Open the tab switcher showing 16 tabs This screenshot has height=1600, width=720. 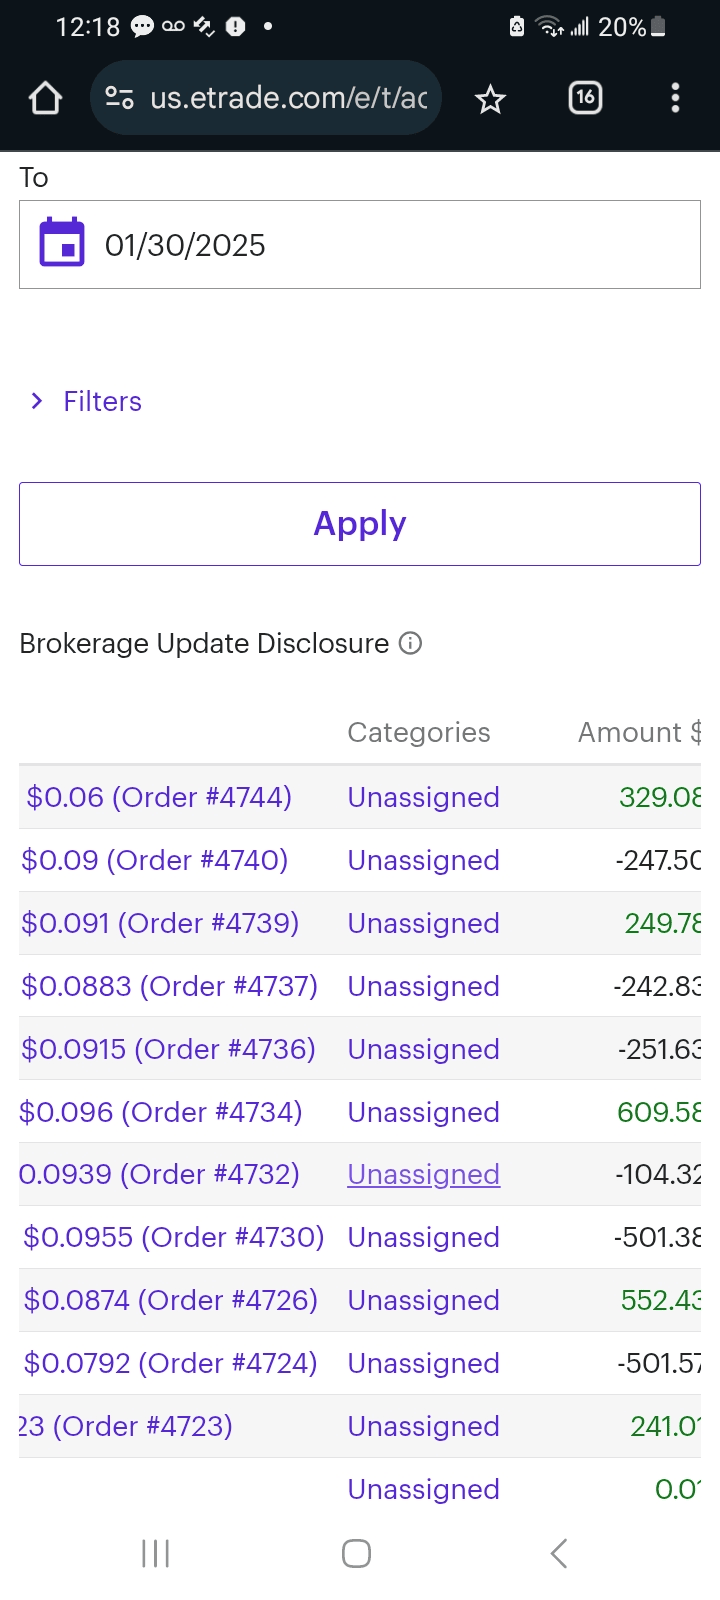[585, 97]
